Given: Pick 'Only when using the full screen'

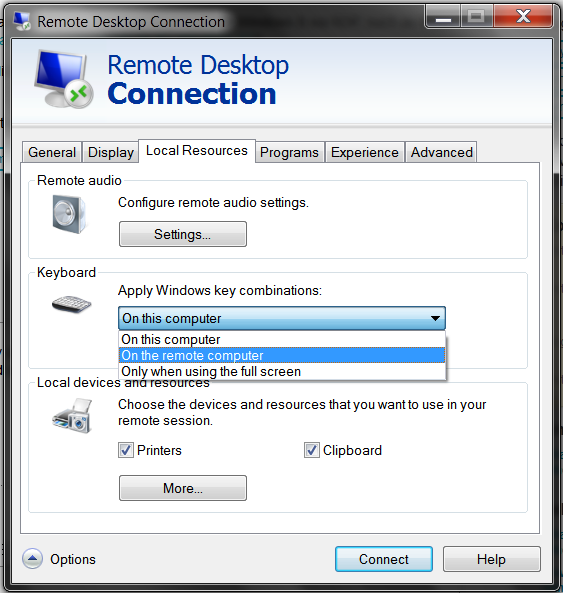Looking at the screenshot, I should point(282,371).
